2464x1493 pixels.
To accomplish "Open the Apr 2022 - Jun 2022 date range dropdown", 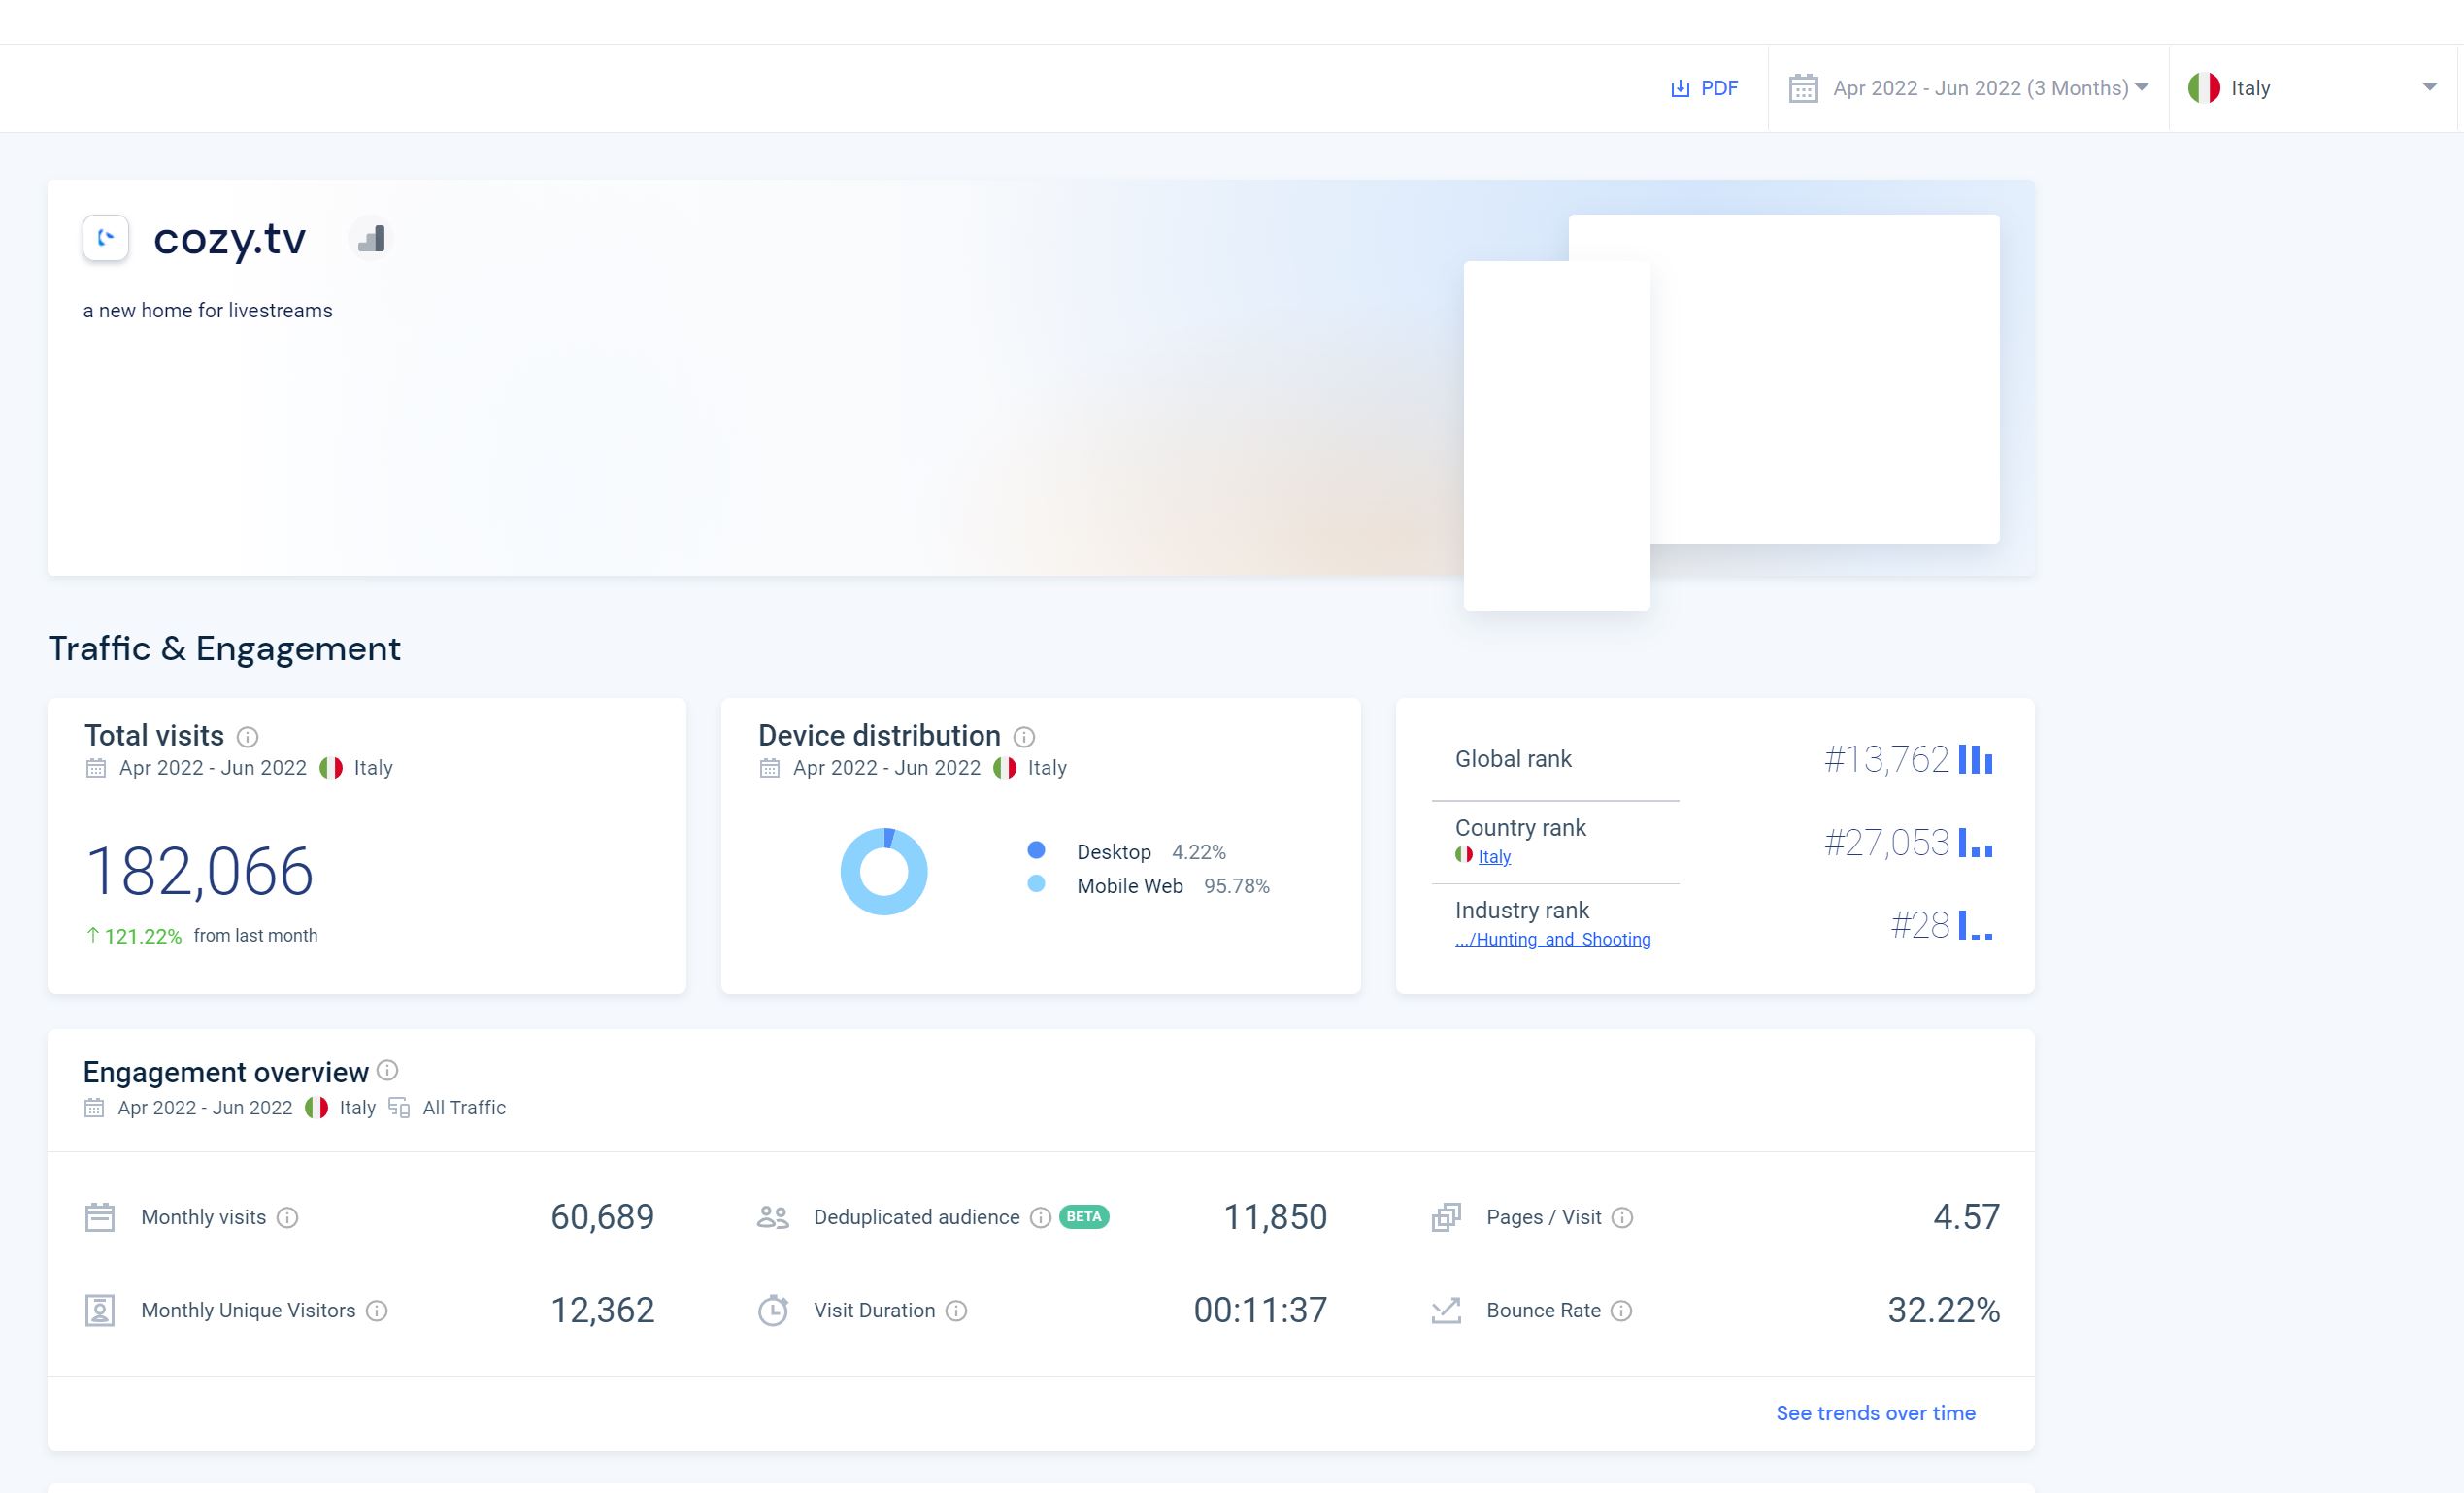I will pos(1968,88).
